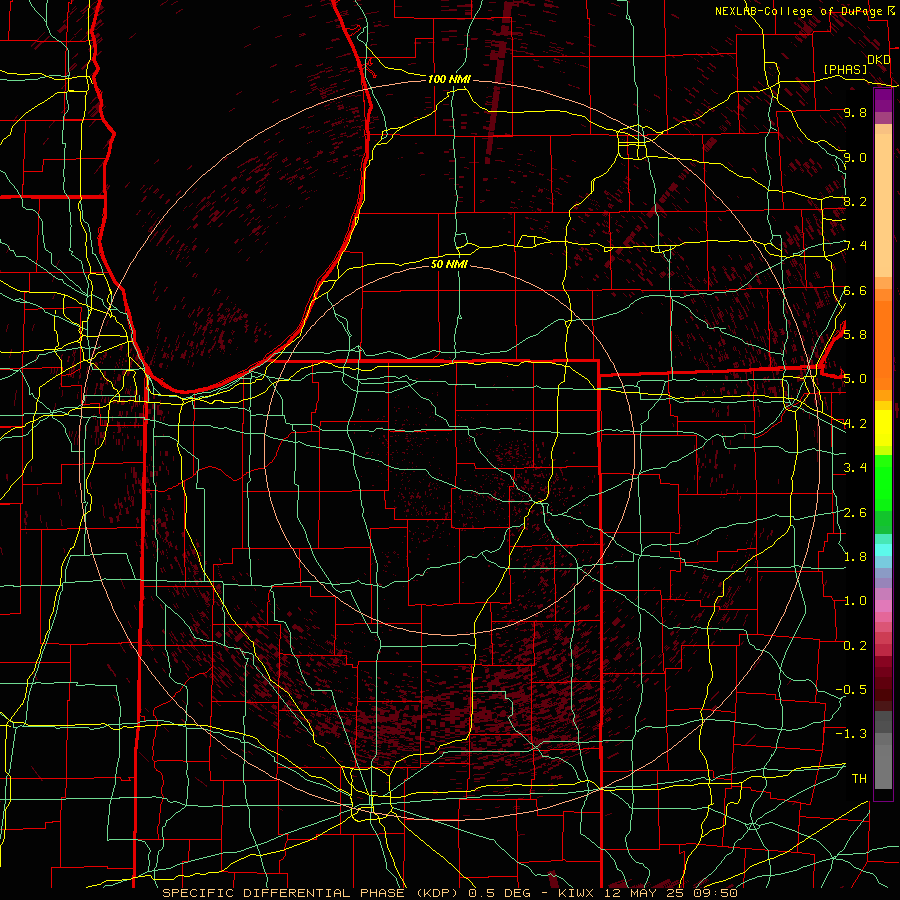Click the 9.8 scale value
The height and width of the screenshot is (900, 900).
pyautogui.click(x=855, y=112)
